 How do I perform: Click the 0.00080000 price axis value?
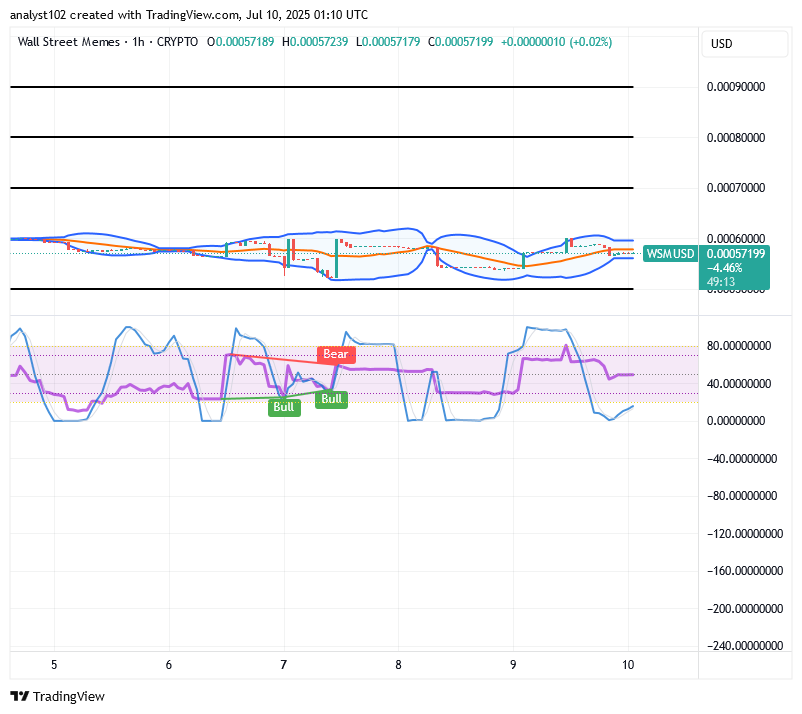coord(736,138)
